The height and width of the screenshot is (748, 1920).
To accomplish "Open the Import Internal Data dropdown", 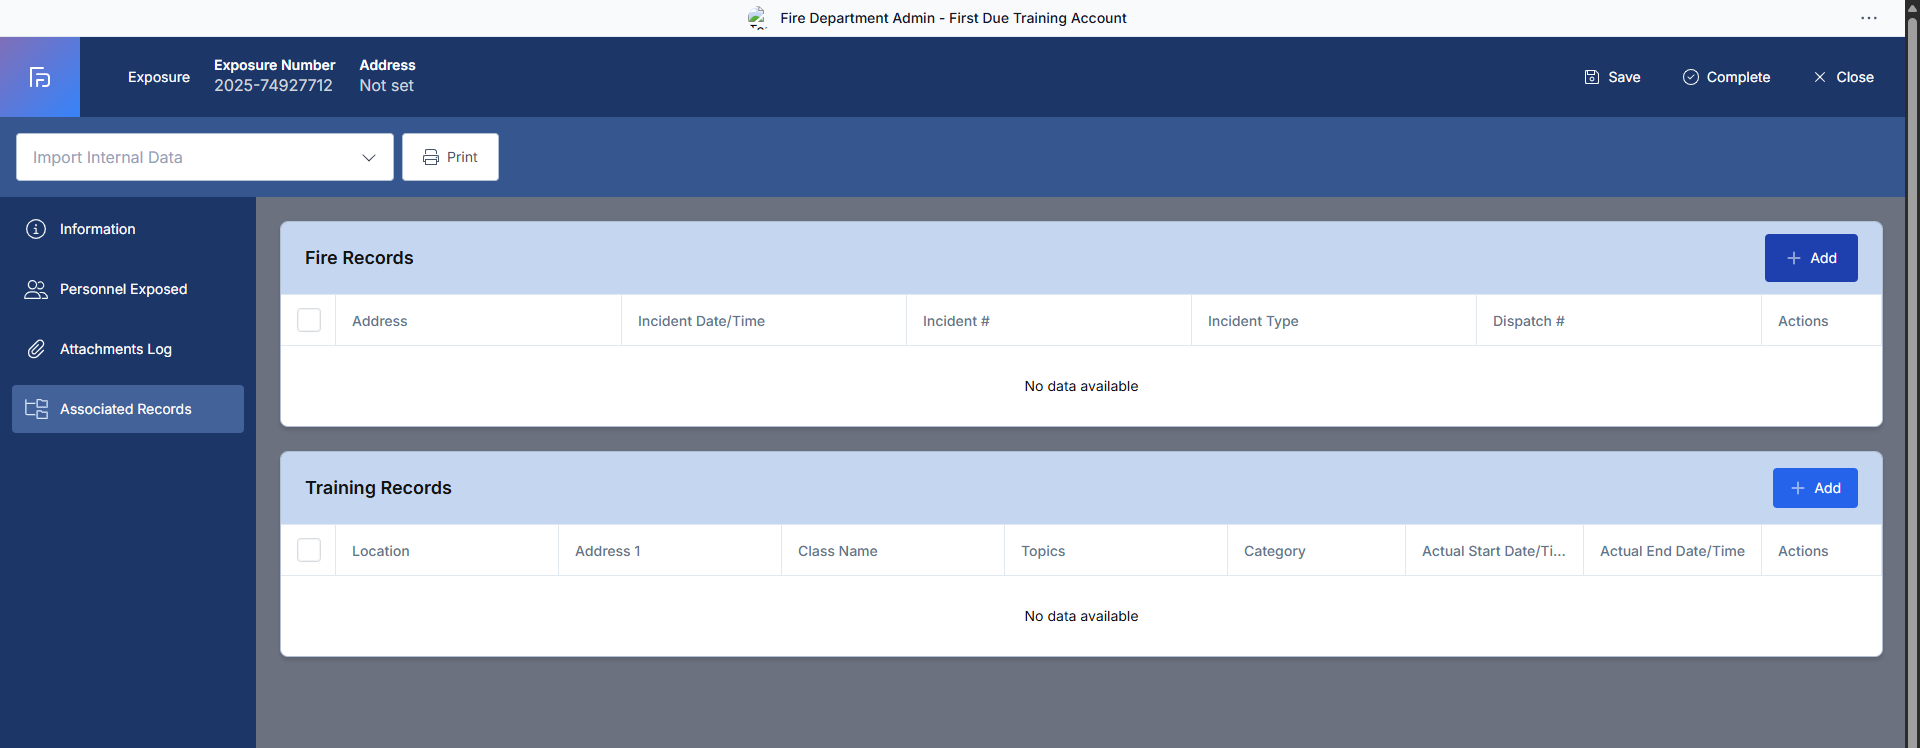I will (190, 157).
